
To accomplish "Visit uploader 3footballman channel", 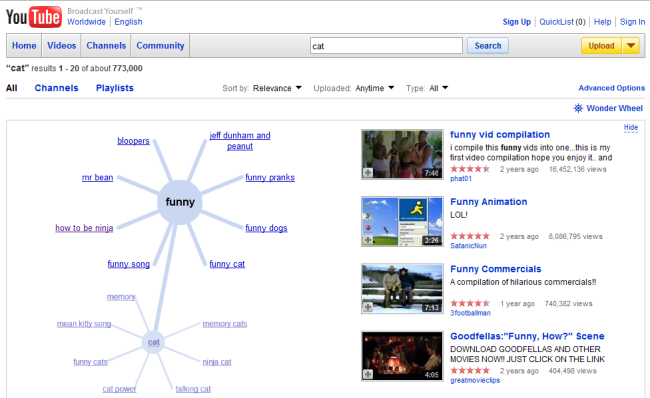I will [x=471, y=313].
